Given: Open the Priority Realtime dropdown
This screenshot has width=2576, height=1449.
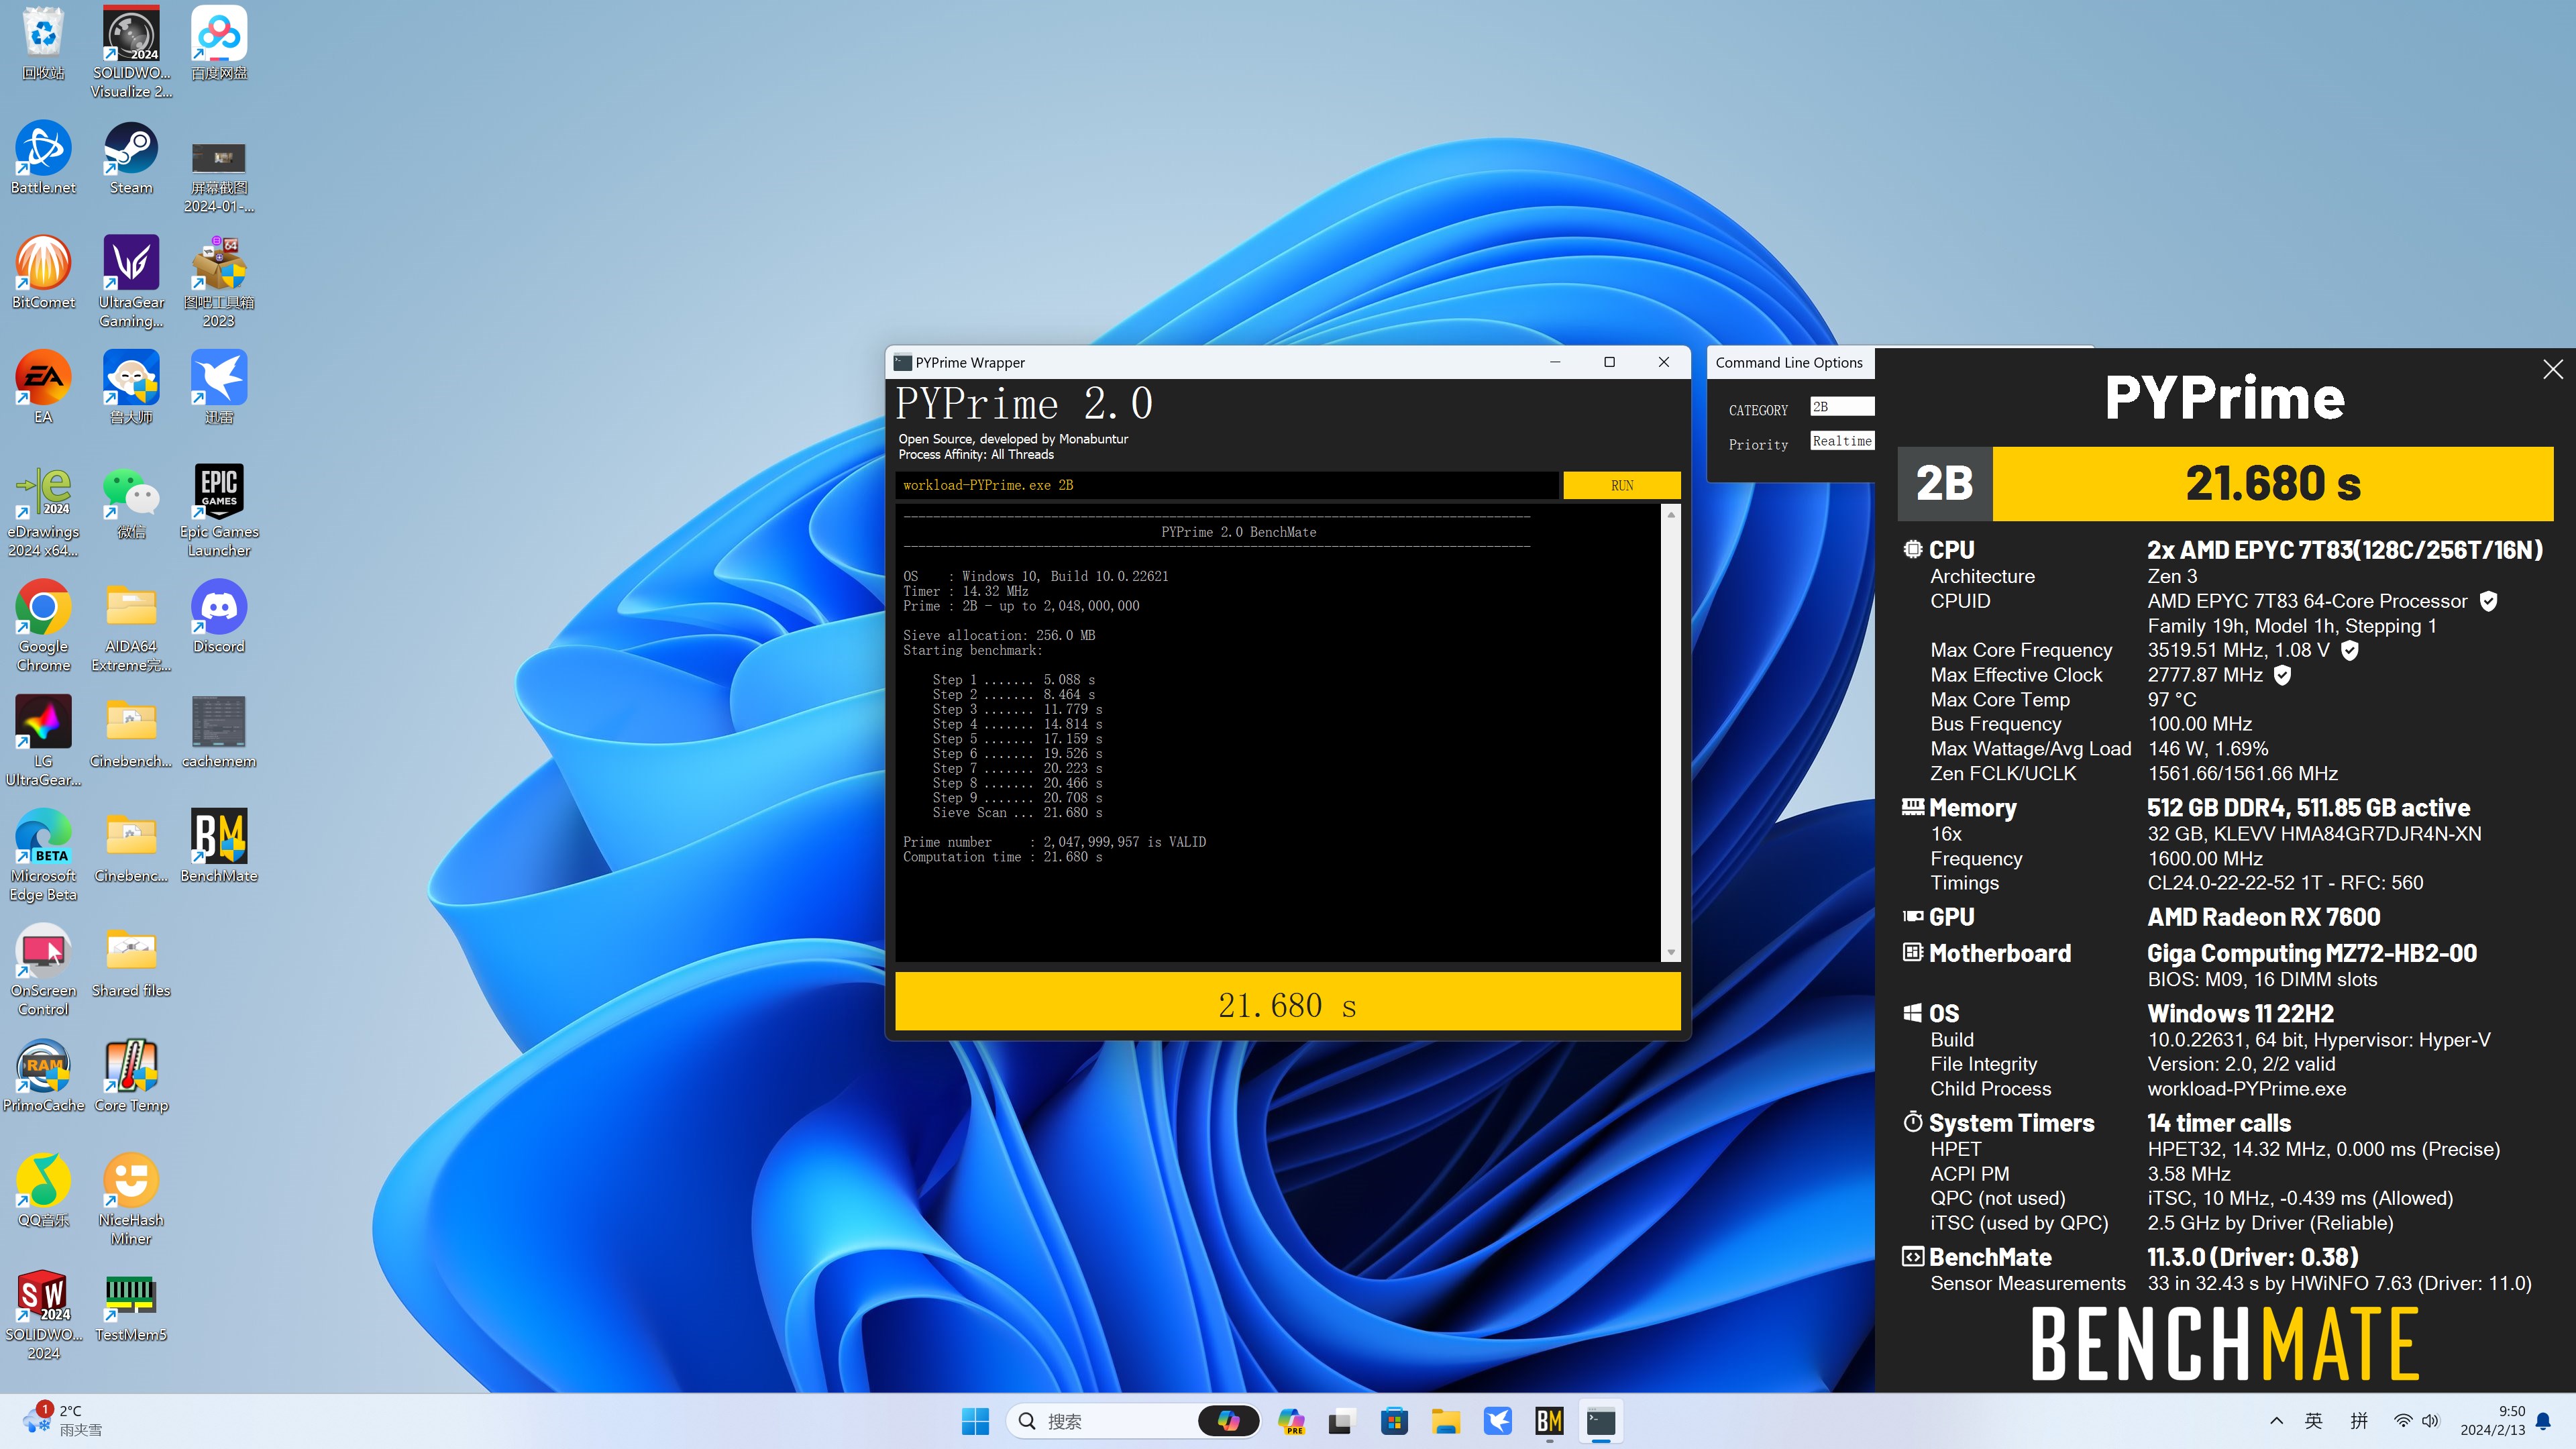Looking at the screenshot, I should coord(1842,441).
